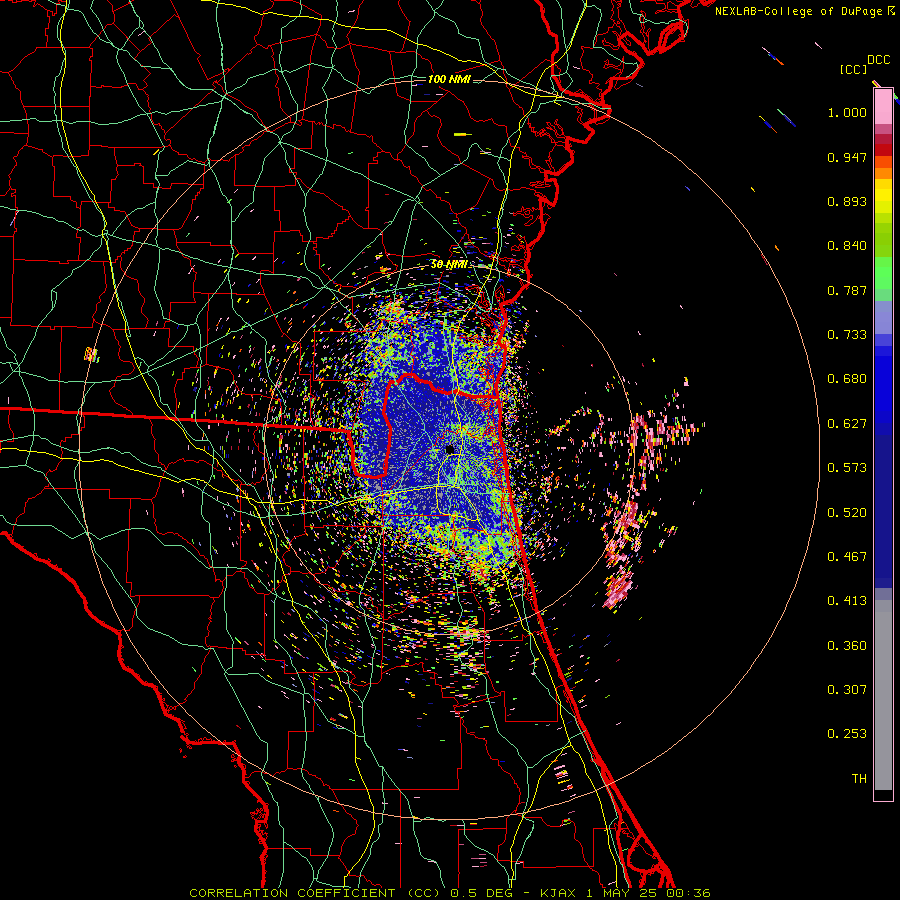This screenshot has height=900, width=900.
Task: Click the [CC] units label
Action: click(853, 69)
